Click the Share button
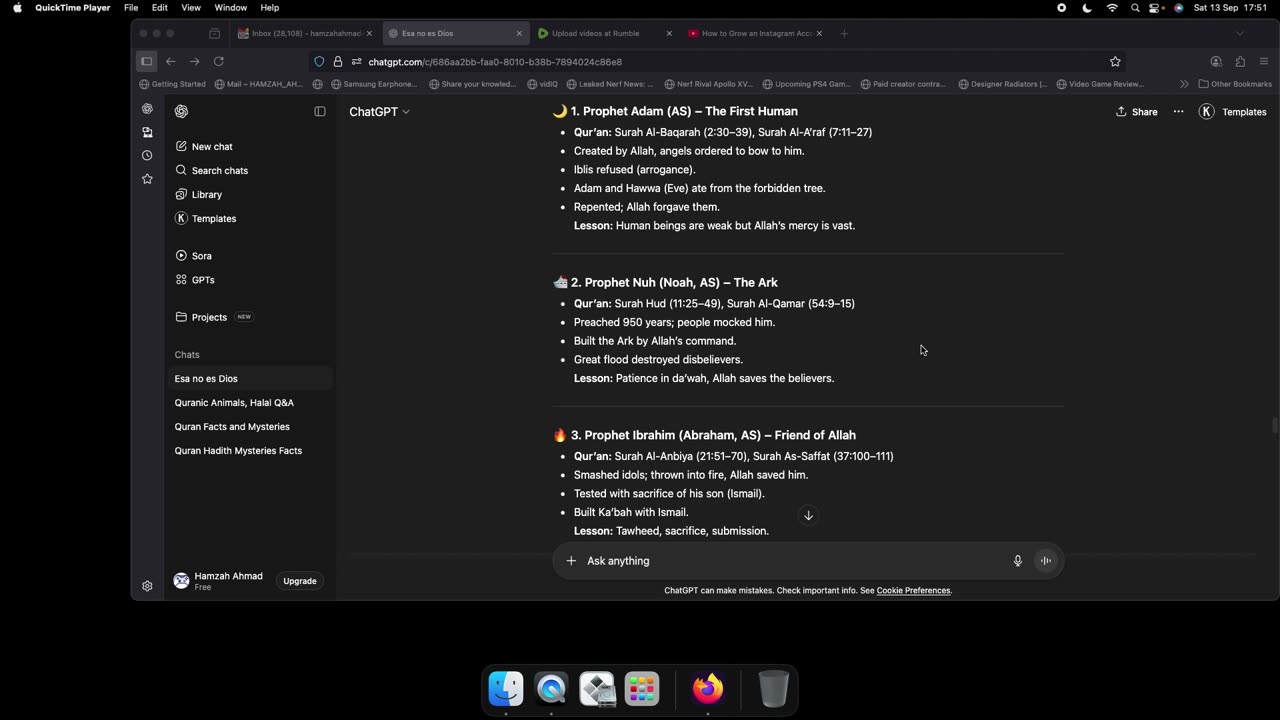The image size is (1280, 720). pyautogui.click(x=1137, y=112)
